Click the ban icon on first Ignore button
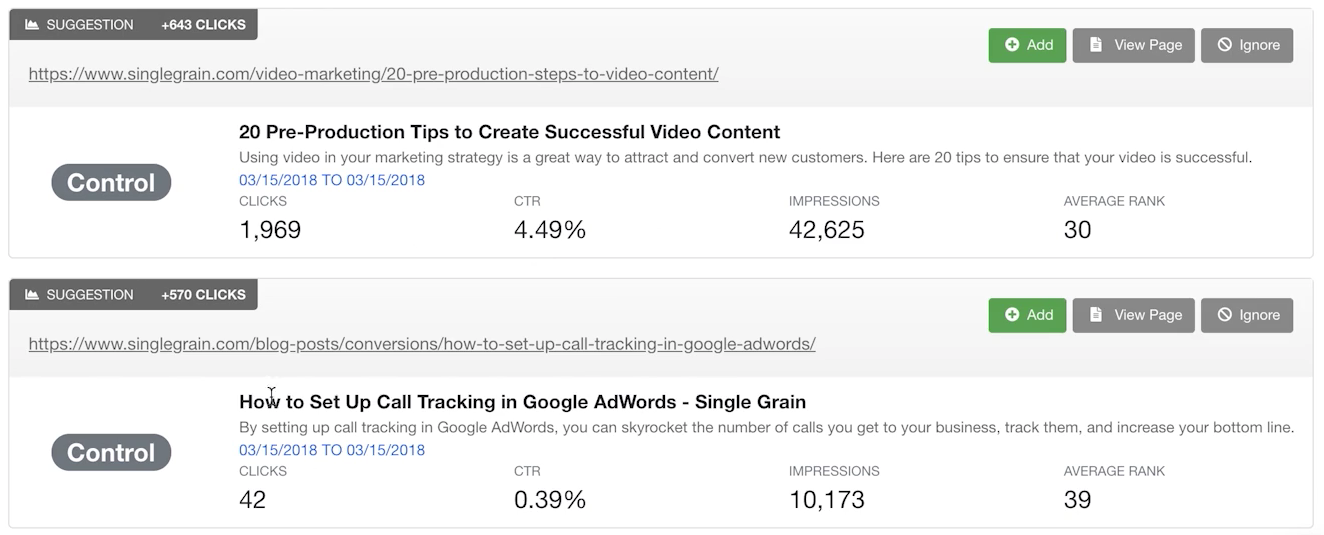The width and height of the screenshot is (1324, 535). coord(1224,45)
